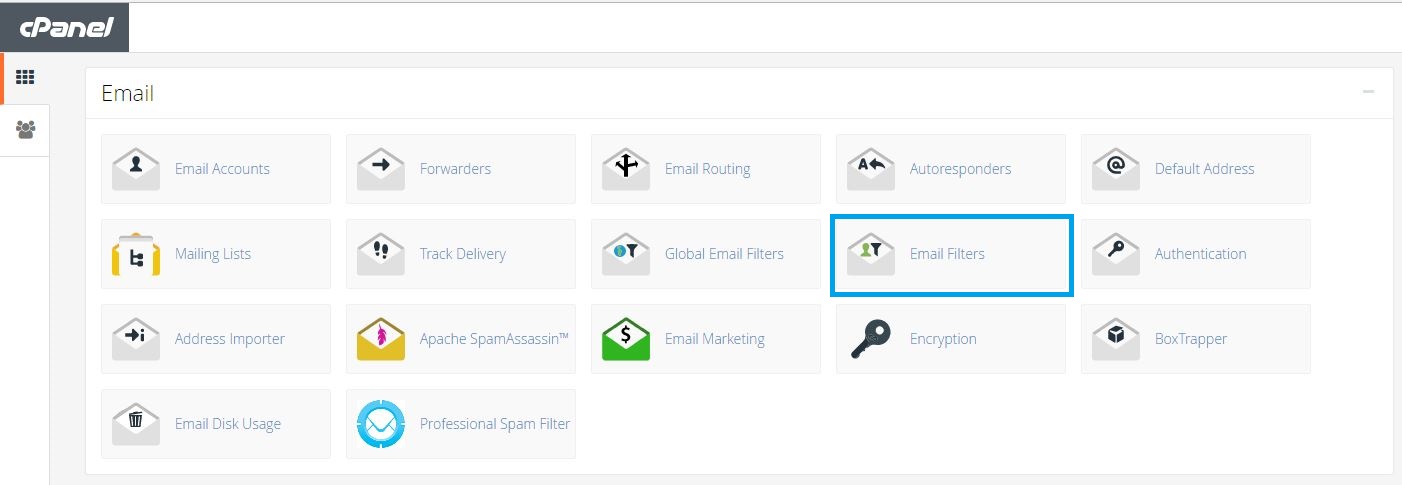1402x485 pixels.
Task: Go to the Authentication link
Action: click(x=1200, y=254)
